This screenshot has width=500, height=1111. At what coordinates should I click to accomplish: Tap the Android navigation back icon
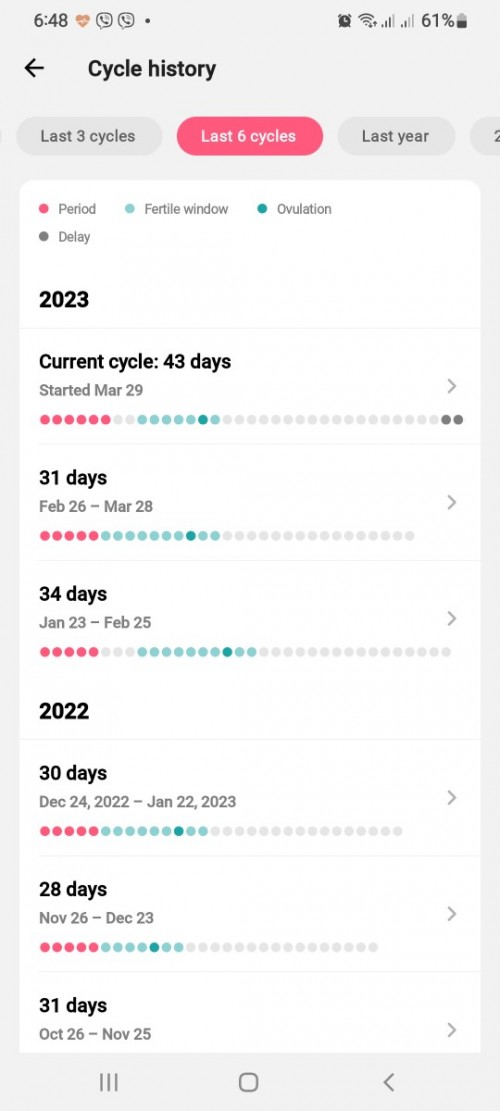point(388,1082)
